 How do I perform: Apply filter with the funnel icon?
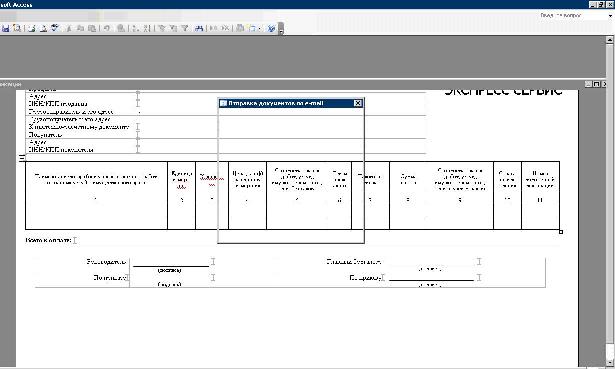[x=184, y=28]
